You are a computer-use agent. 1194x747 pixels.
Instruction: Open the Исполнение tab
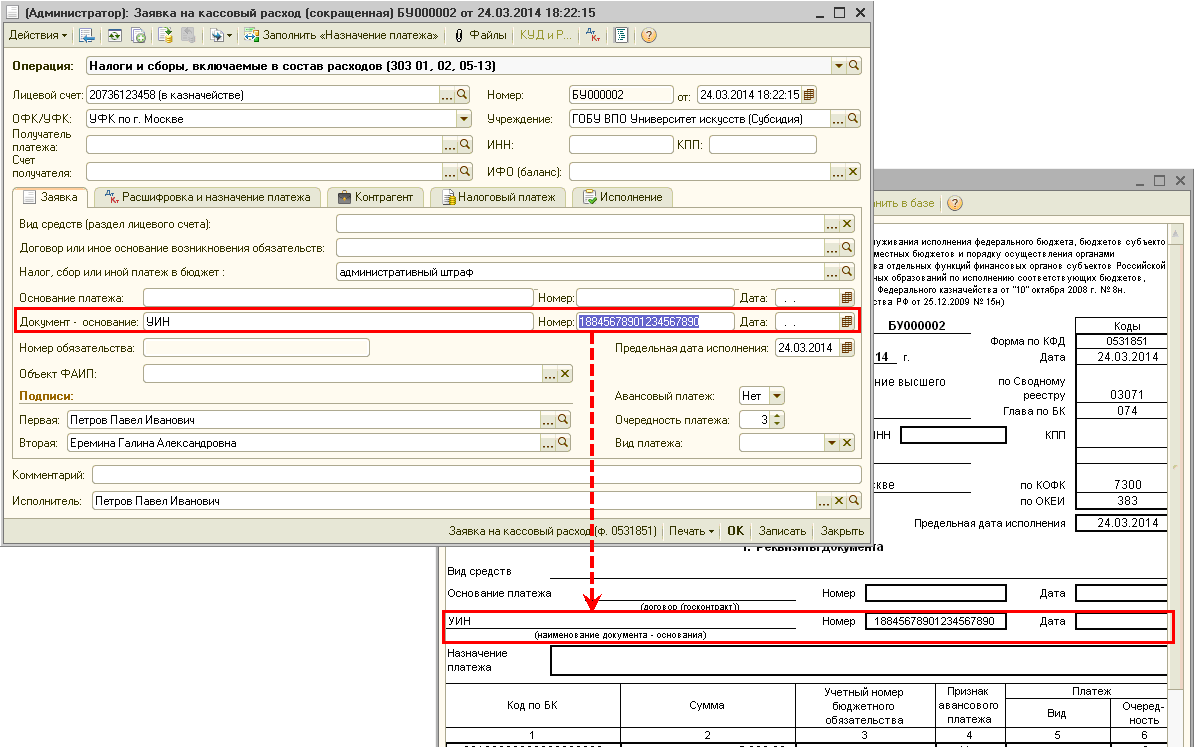(x=622, y=197)
